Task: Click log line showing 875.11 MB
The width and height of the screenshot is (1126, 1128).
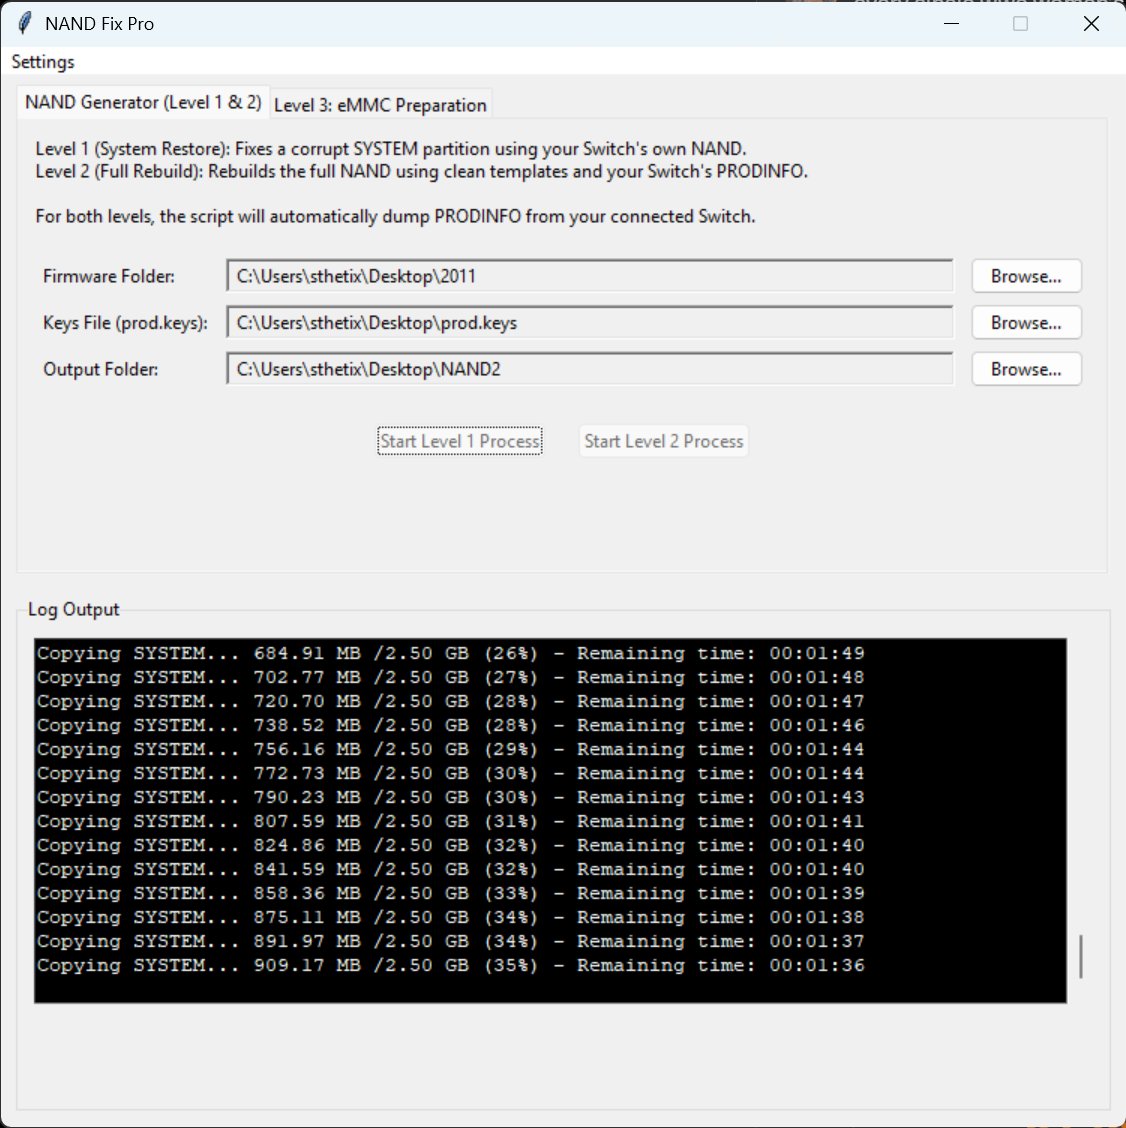Action: 450,917
